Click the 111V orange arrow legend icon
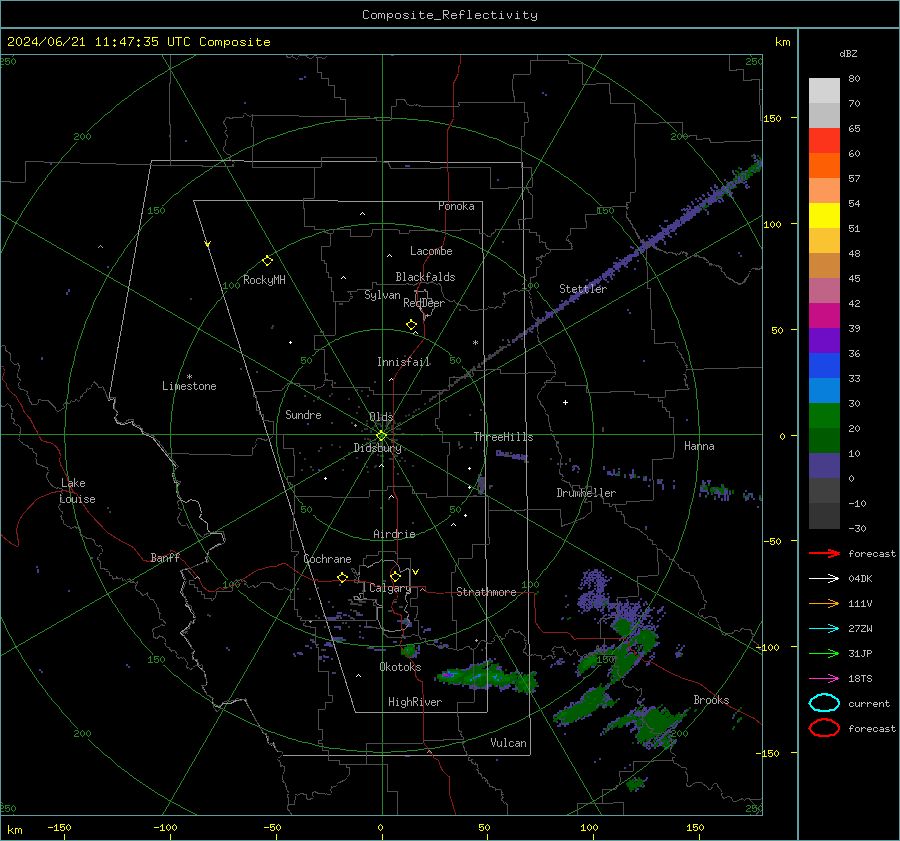The image size is (900, 841). tap(824, 603)
